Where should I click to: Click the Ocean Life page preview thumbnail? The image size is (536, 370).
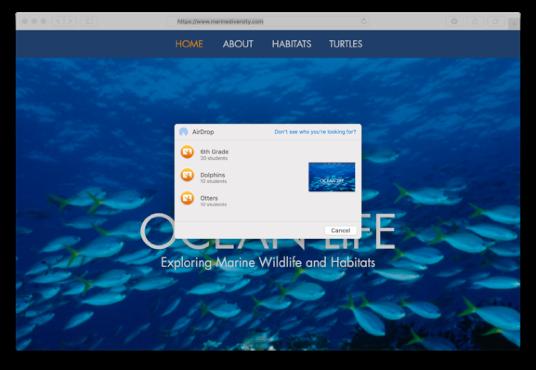(x=332, y=177)
